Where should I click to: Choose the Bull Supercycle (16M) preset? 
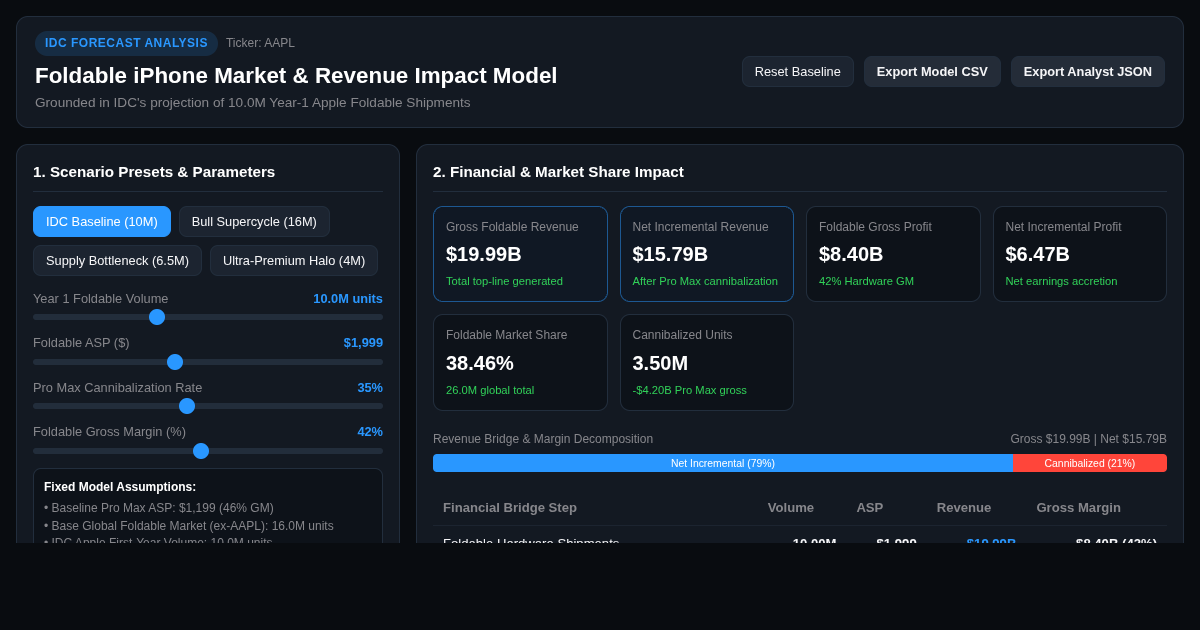[254, 222]
